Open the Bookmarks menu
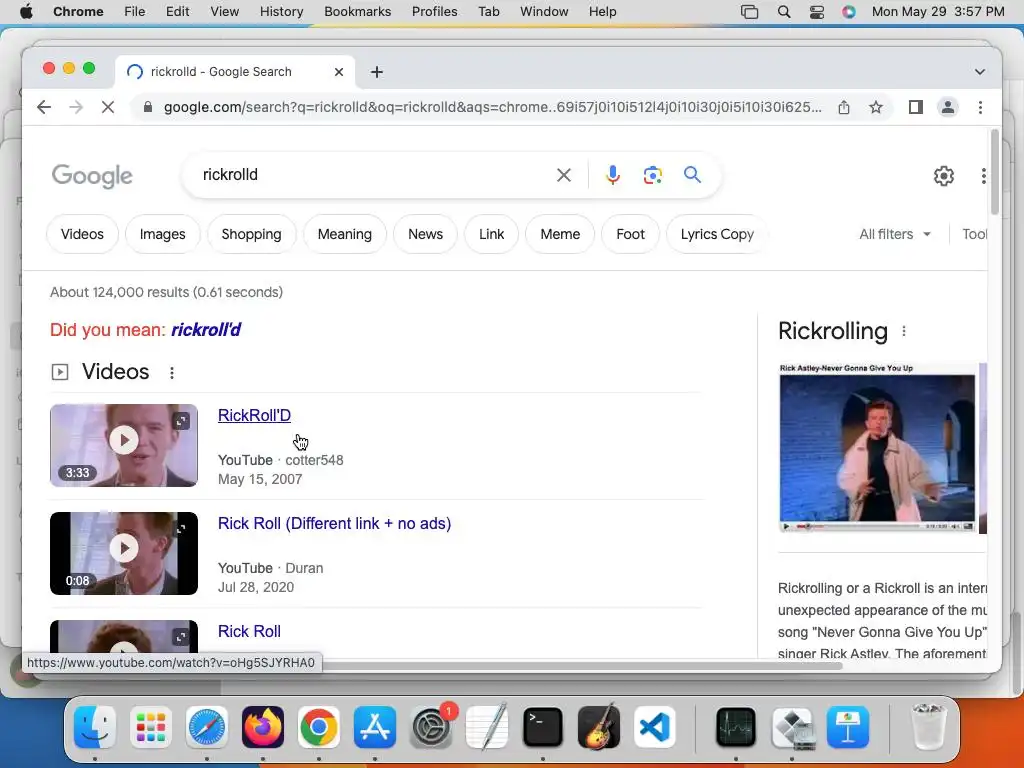The width and height of the screenshot is (1024, 768). click(x=357, y=12)
